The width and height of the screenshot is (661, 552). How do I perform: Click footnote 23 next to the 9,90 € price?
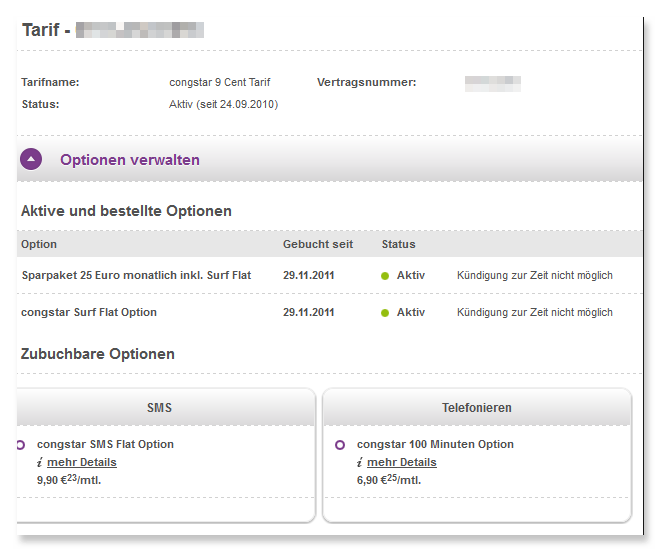(72, 477)
